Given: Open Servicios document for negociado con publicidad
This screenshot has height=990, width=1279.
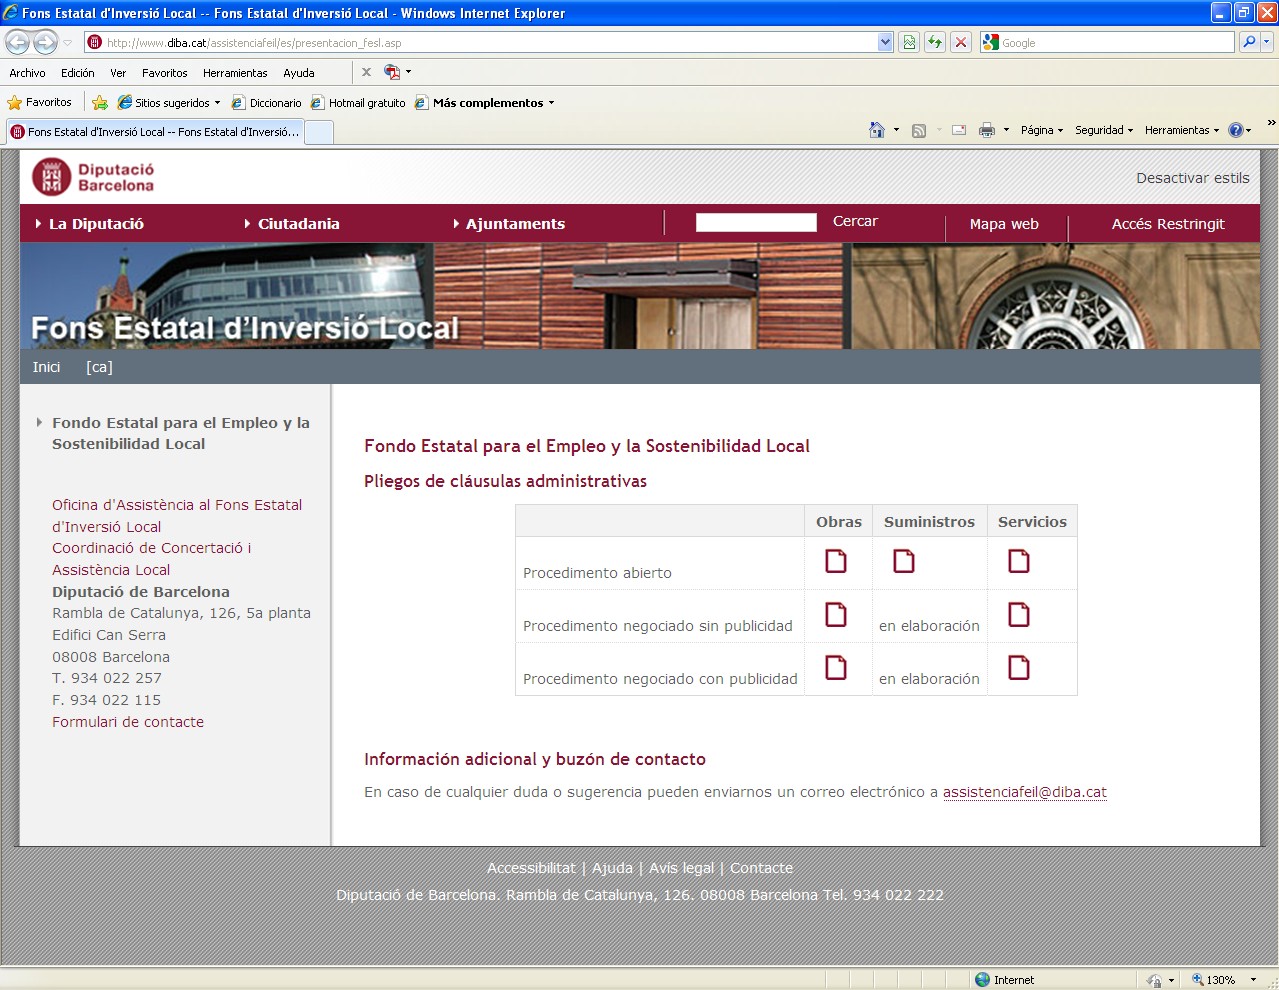Looking at the screenshot, I should 1019,667.
